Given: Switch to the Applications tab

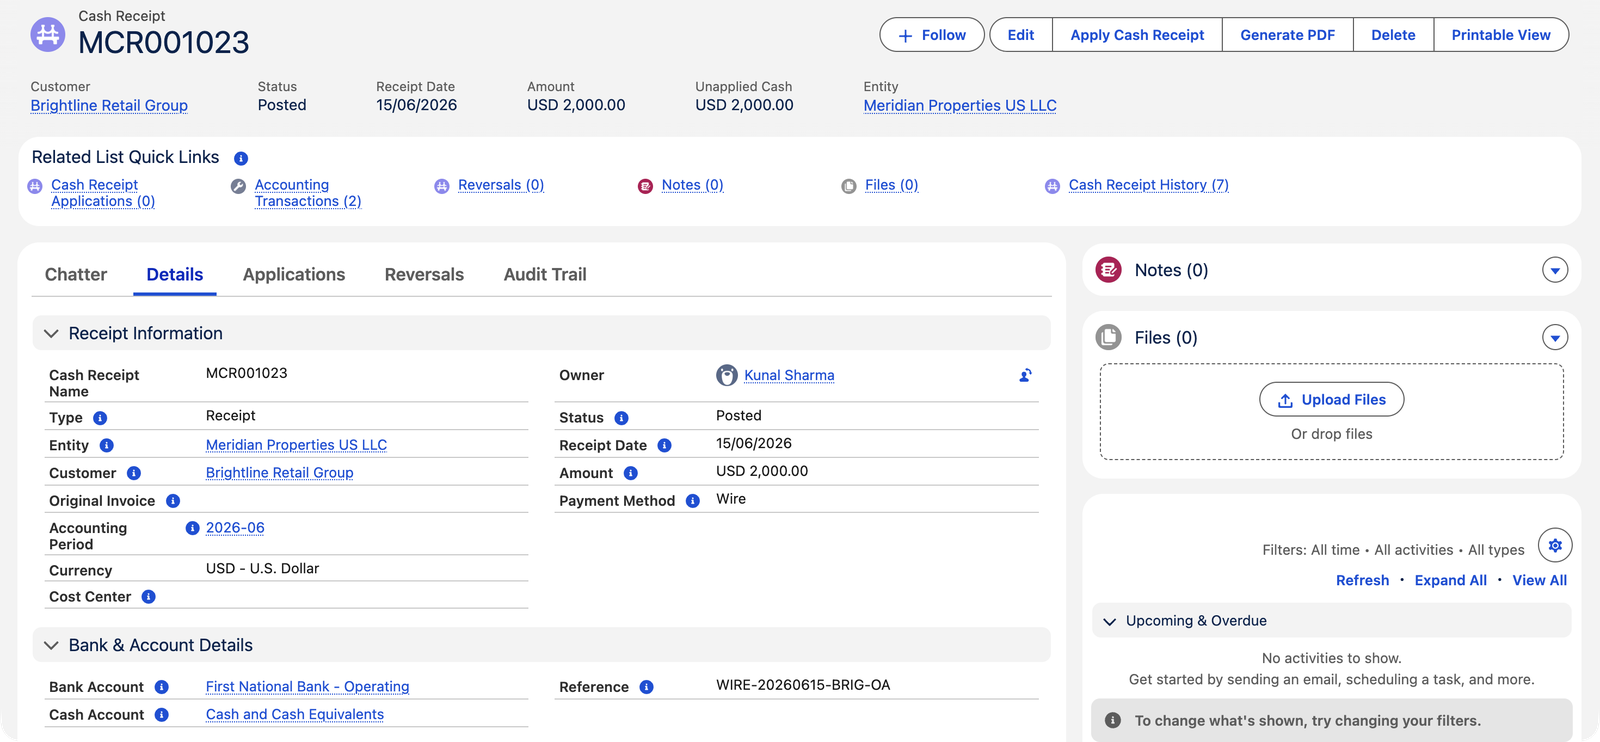Looking at the screenshot, I should 294,275.
